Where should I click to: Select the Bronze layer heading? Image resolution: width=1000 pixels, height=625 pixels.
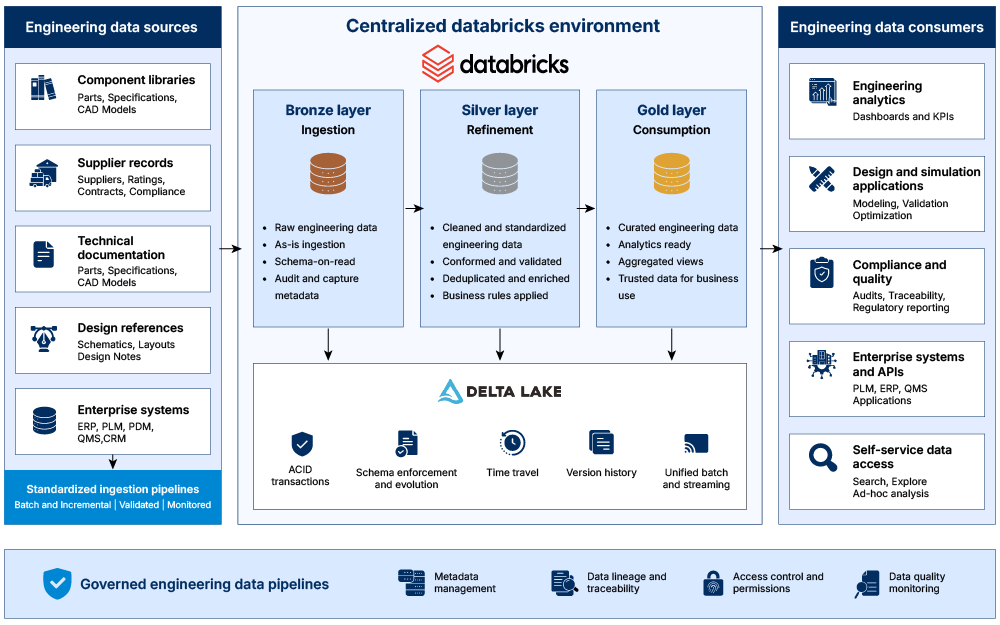(328, 110)
